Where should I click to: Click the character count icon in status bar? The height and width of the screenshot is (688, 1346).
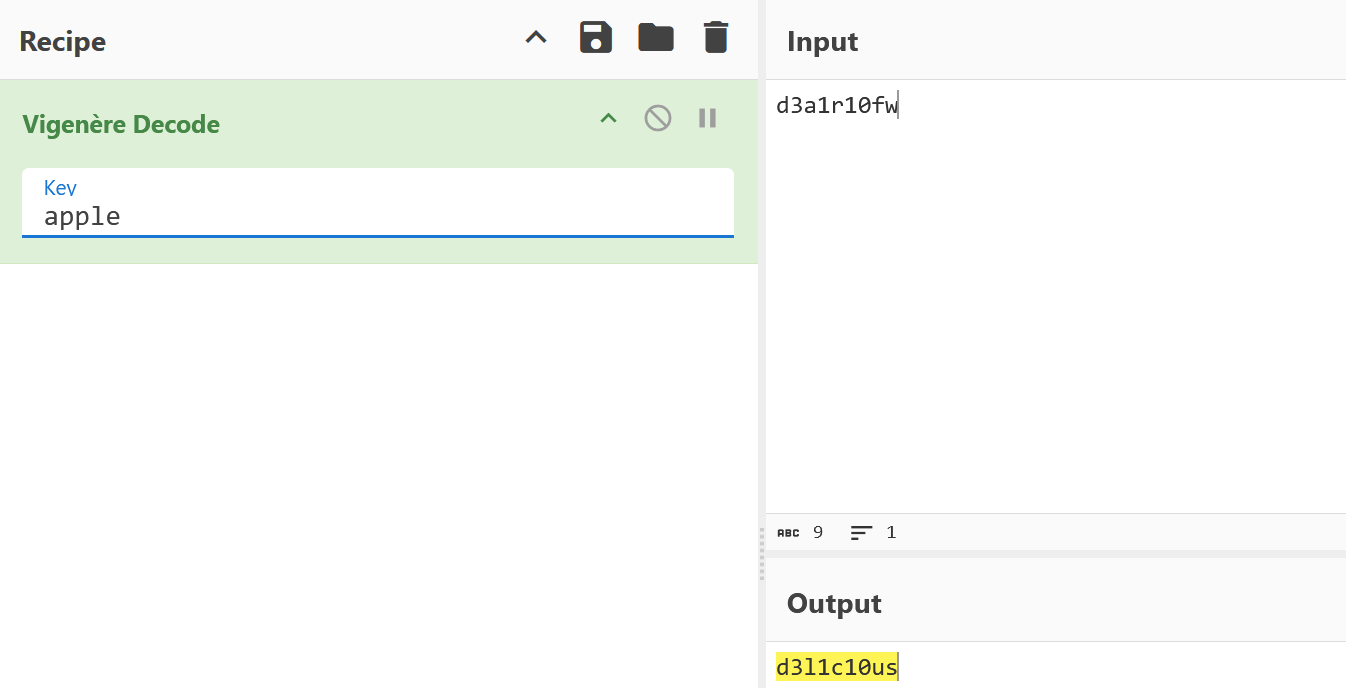tap(788, 533)
